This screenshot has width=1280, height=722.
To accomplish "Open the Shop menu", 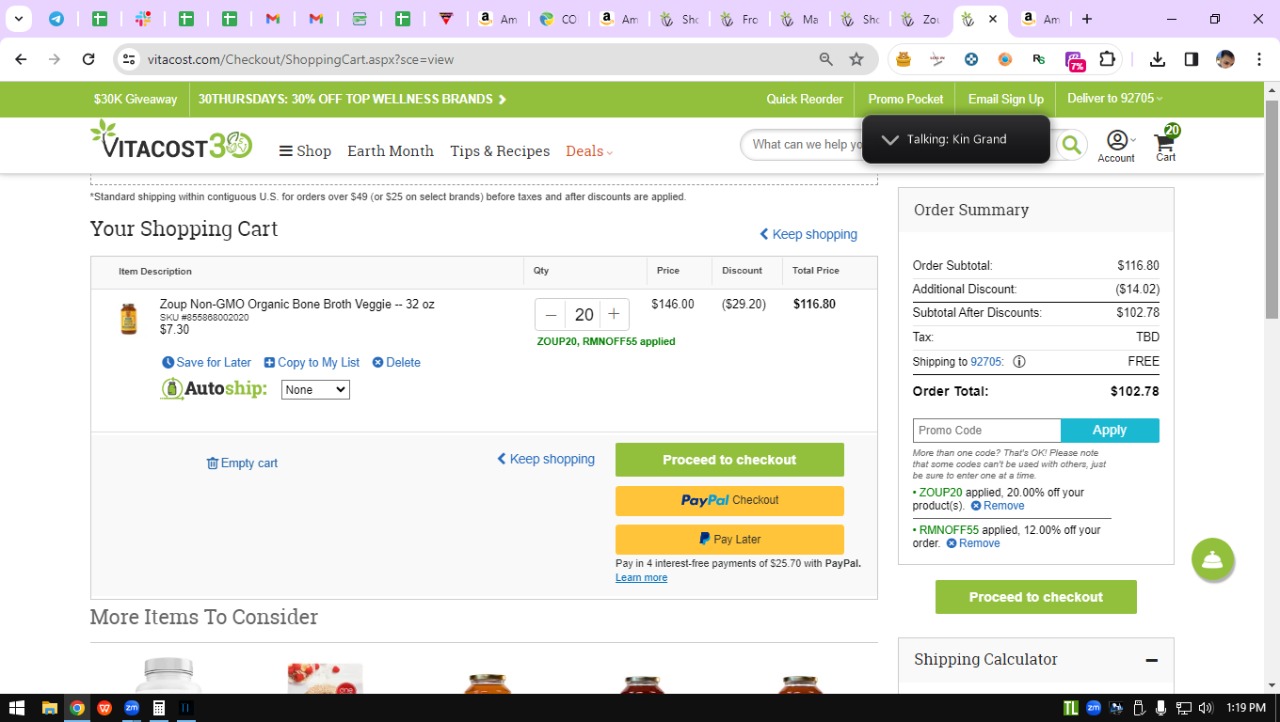I will click(x=305, y=151).
